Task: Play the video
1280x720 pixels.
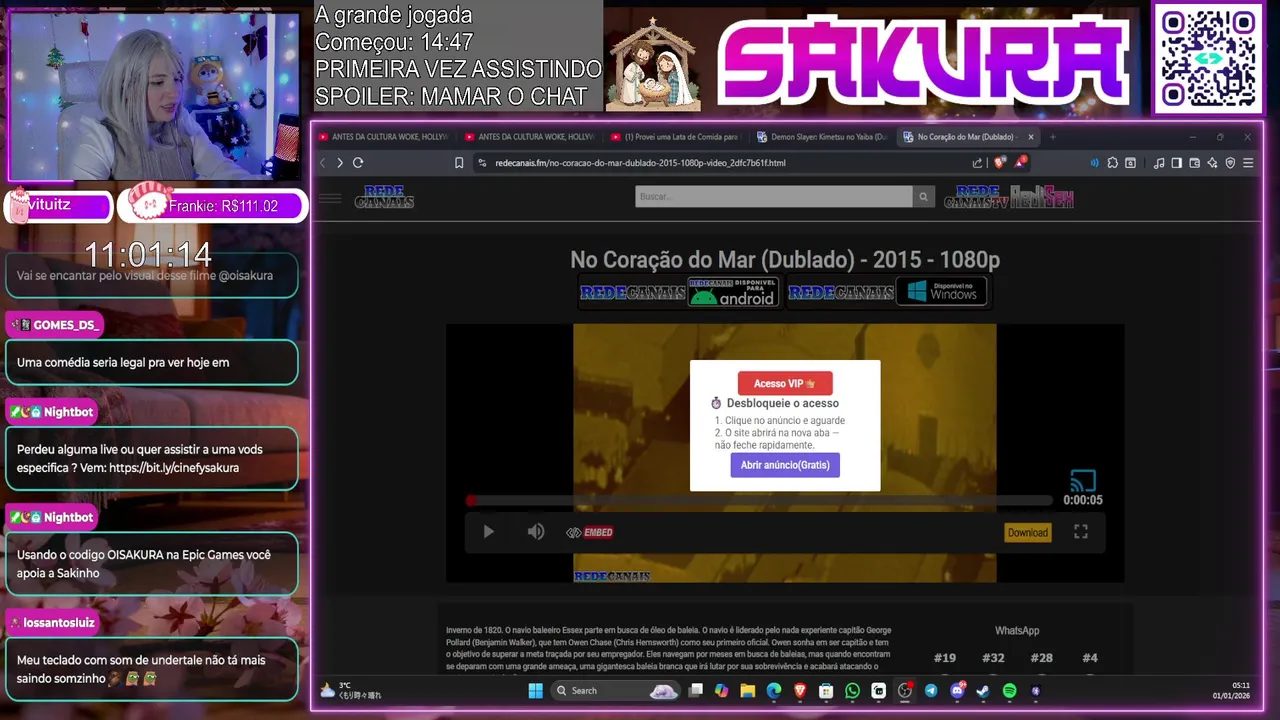Action: pyautogui.click(x=489, y=532)
